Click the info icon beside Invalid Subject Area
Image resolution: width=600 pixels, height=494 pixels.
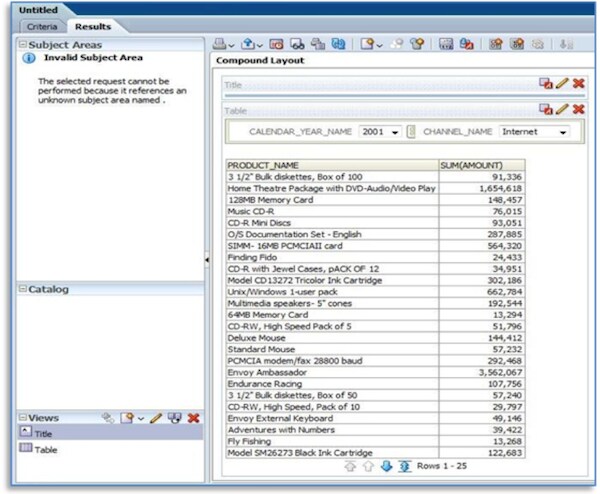click(29, 58)
